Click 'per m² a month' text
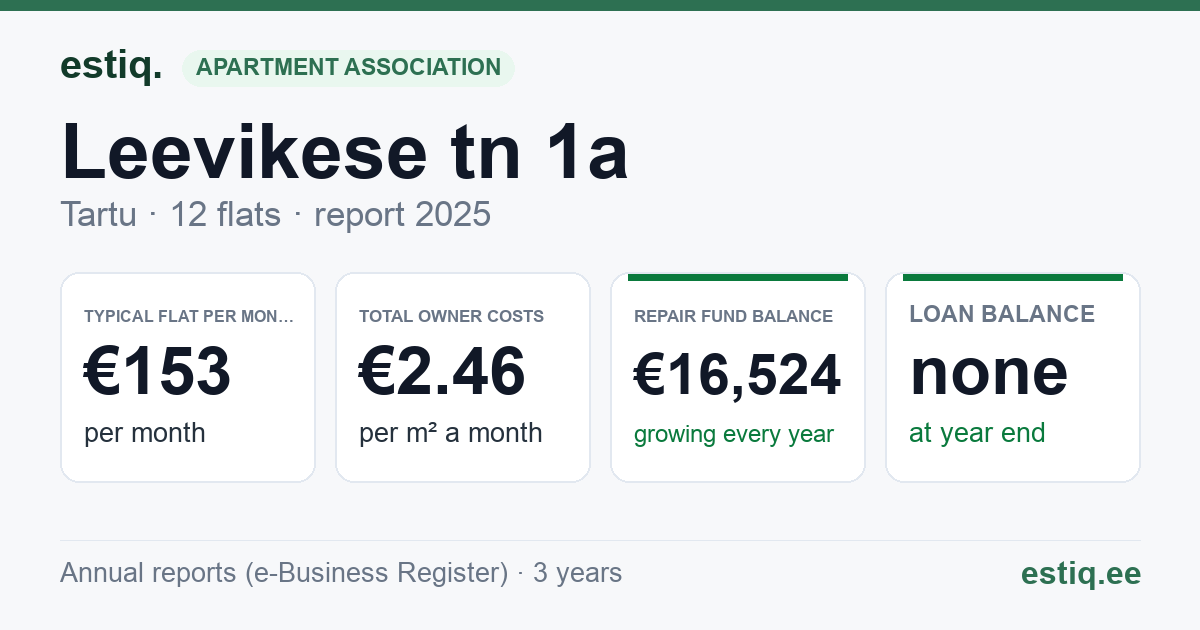Screen dimensions: 1200x630 pyautogui.click(x=450, y=433)
